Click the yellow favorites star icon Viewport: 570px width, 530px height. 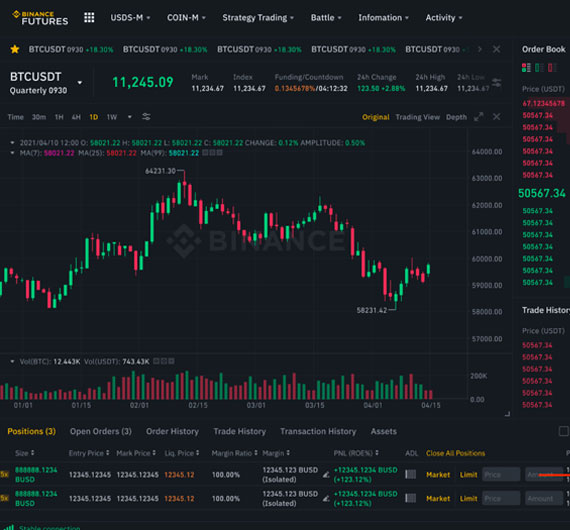click(15, 49)
